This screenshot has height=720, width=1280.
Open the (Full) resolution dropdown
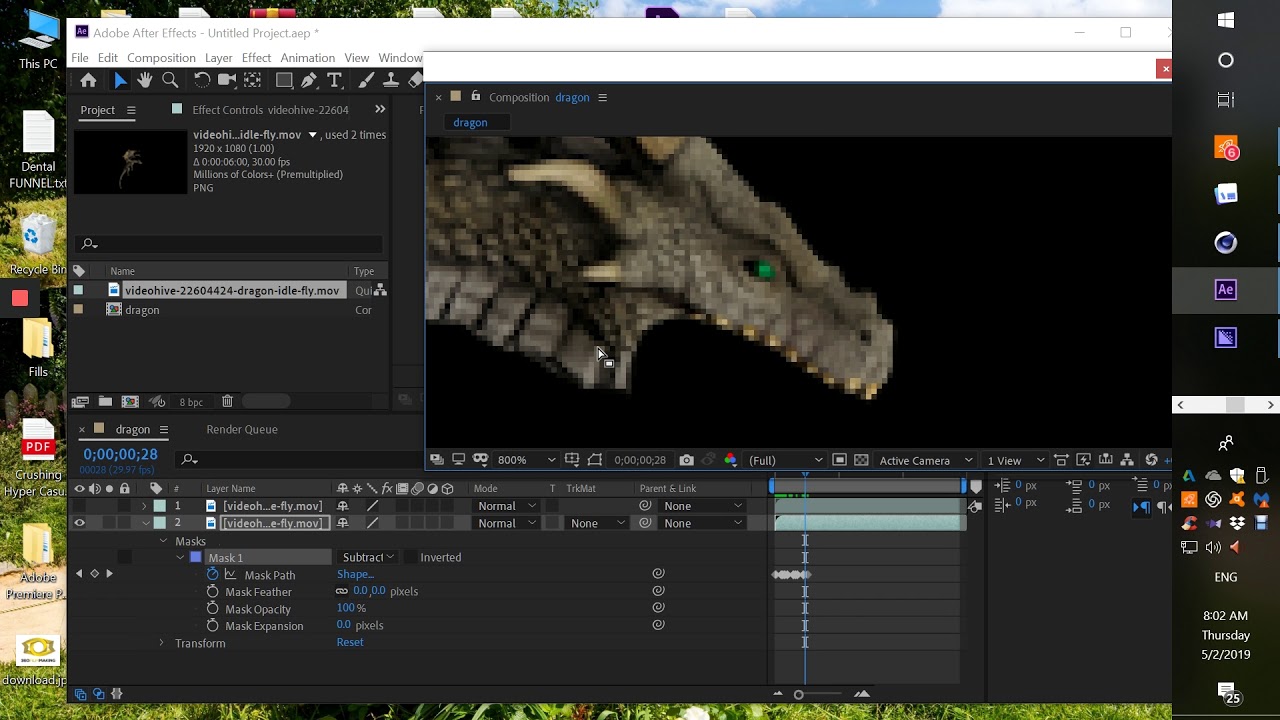785,460
